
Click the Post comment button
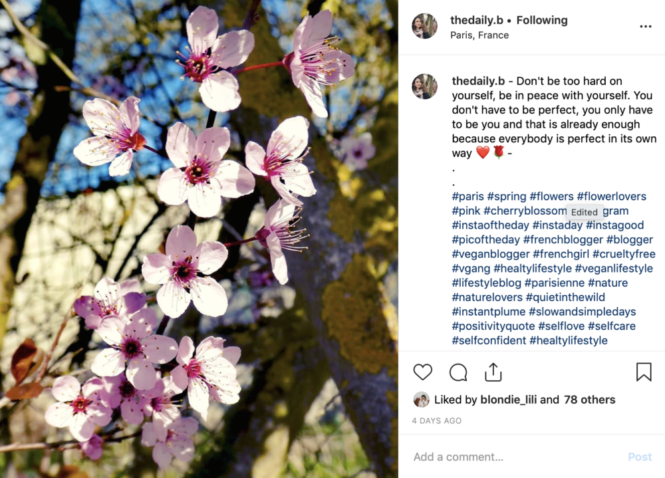point(640,457)
